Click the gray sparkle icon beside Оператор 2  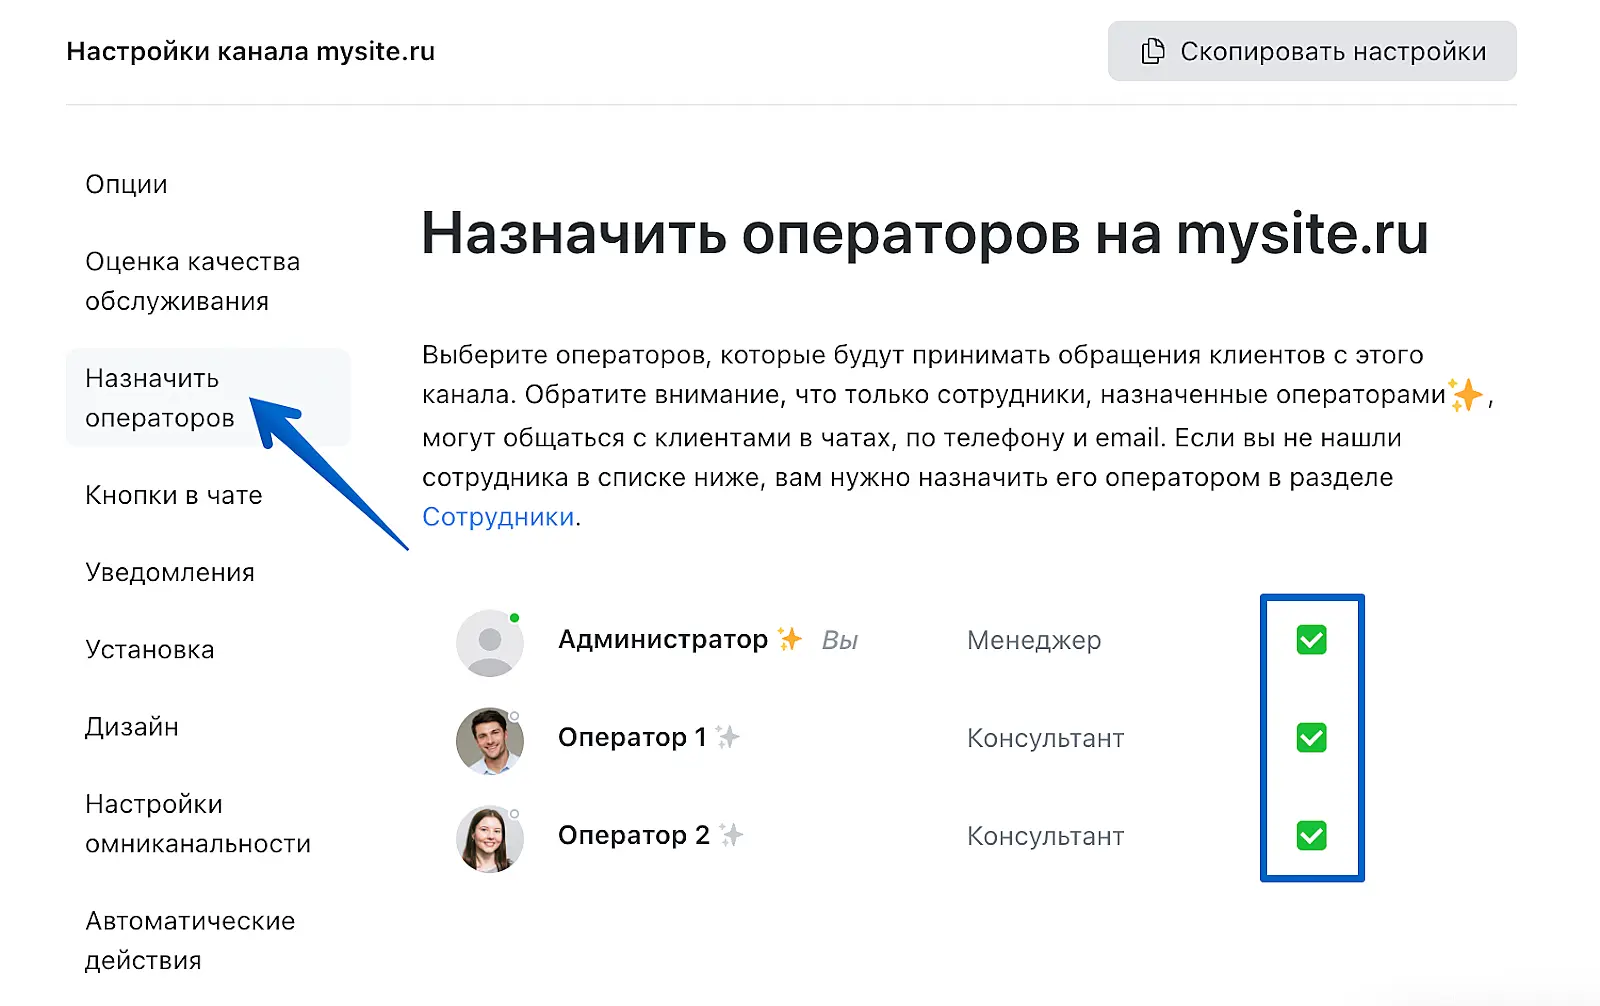(731, 835)
